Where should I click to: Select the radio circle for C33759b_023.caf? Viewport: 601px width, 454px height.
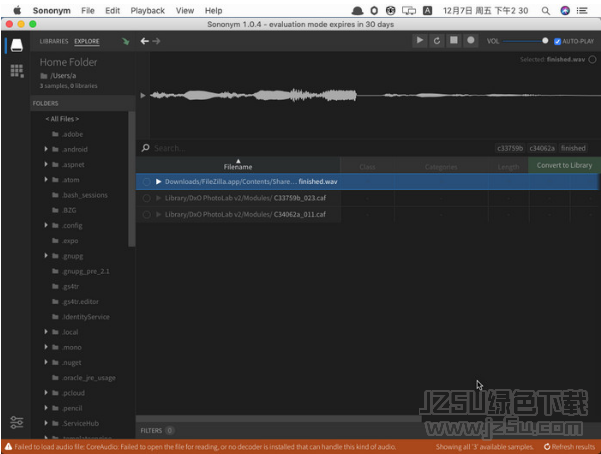146,198
